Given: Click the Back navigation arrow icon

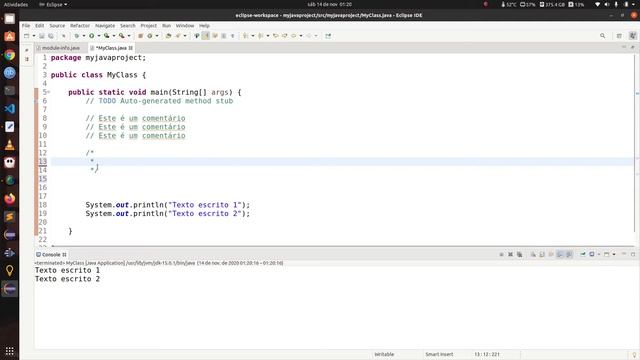Looking at the screenshot, I should (x=293, y=36).
